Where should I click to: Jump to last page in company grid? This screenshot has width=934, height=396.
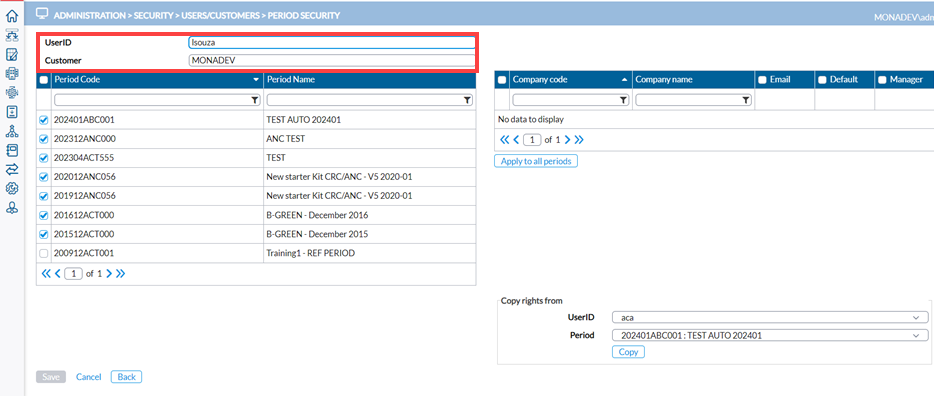point(579,140)
